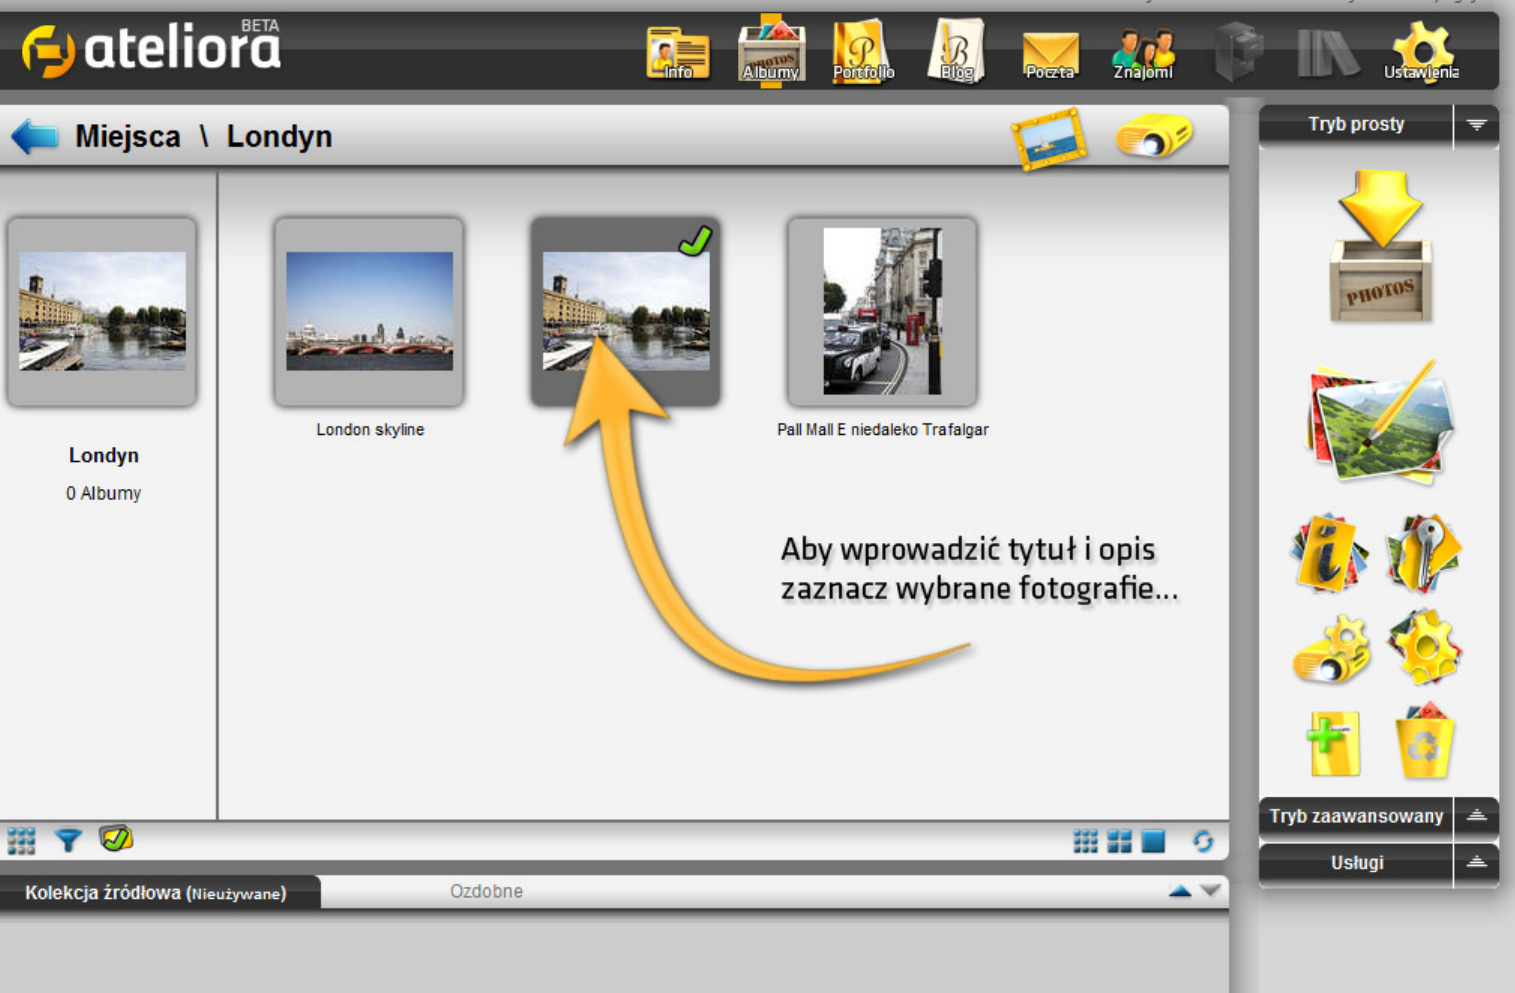1515x993 pixels.
Task: Open the Info section icon
Action: click(x=677, y=53)
